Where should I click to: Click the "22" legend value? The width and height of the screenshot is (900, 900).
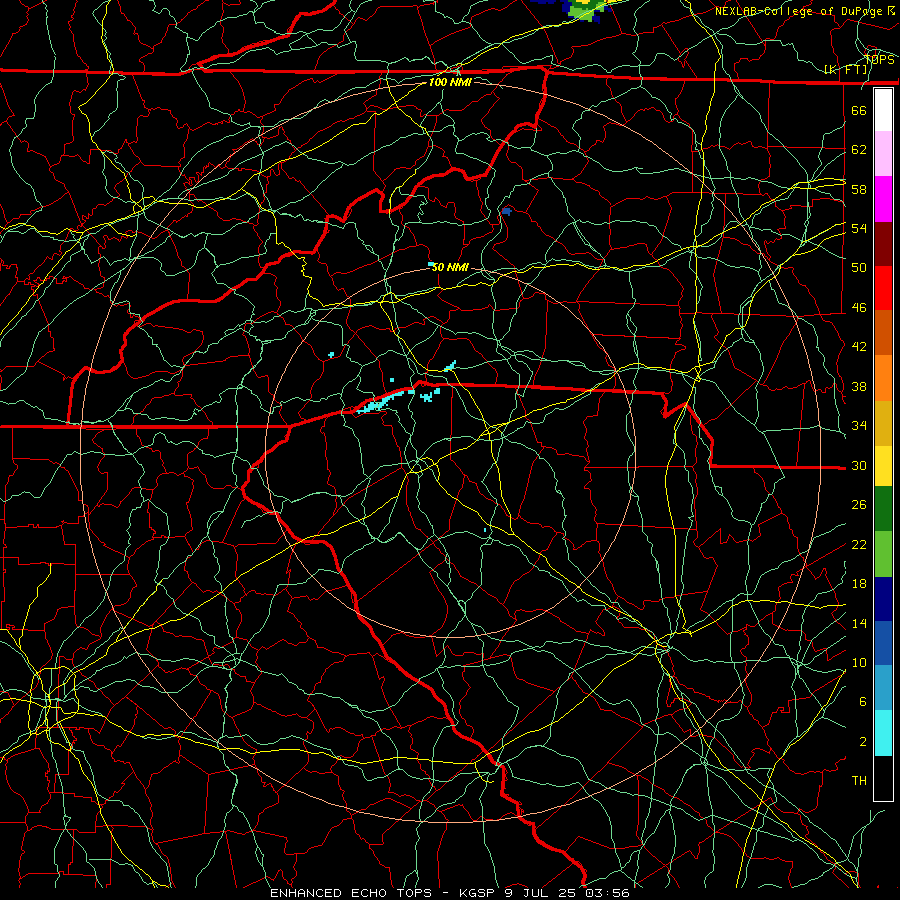tap(859, 544)
